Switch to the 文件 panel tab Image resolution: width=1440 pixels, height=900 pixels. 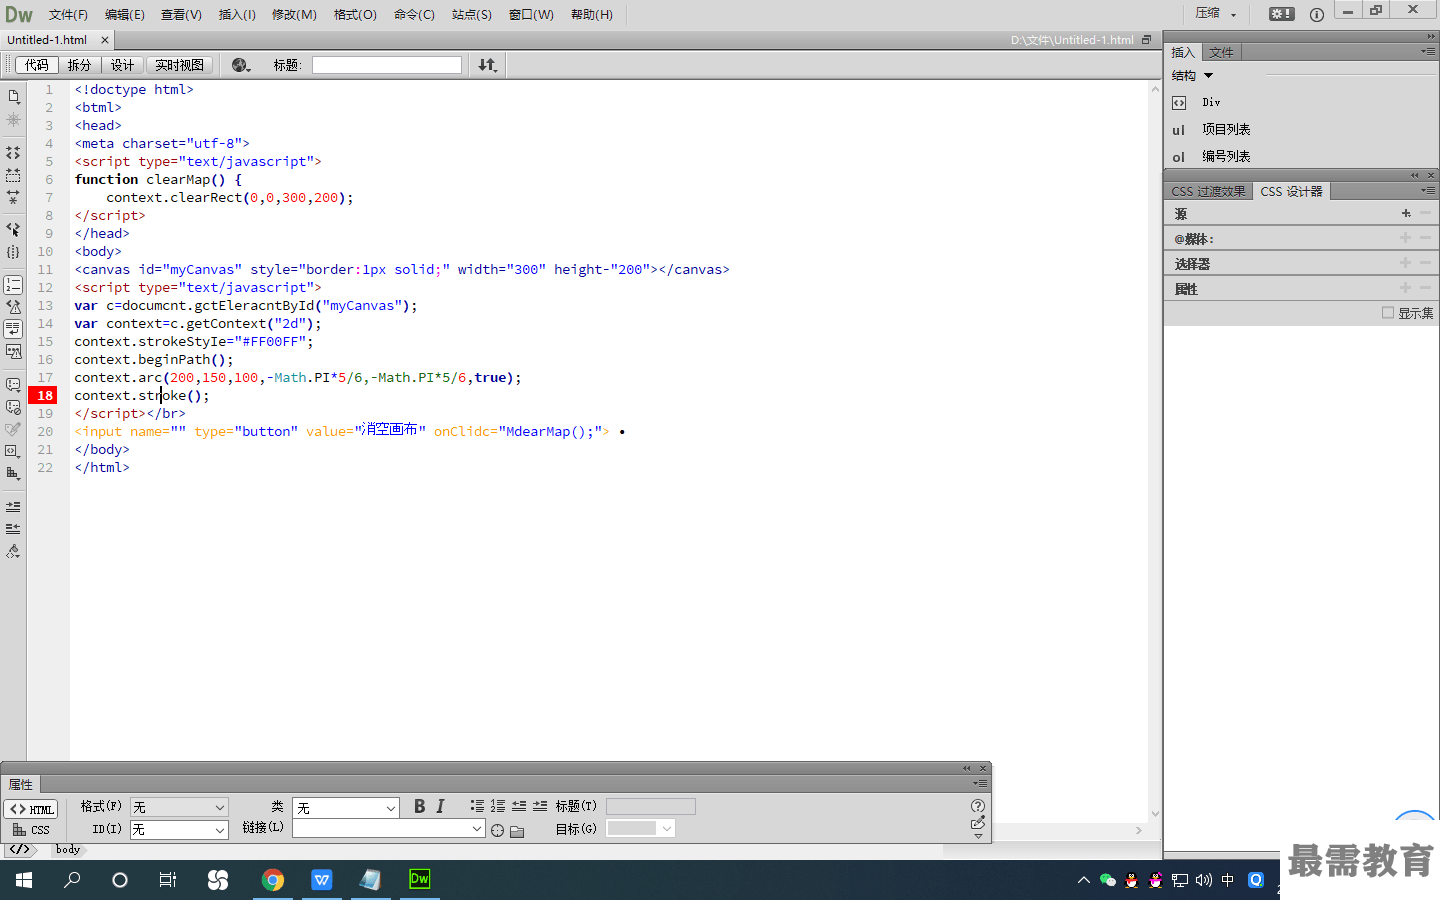pyautogui.click(x=1221, y=52)
